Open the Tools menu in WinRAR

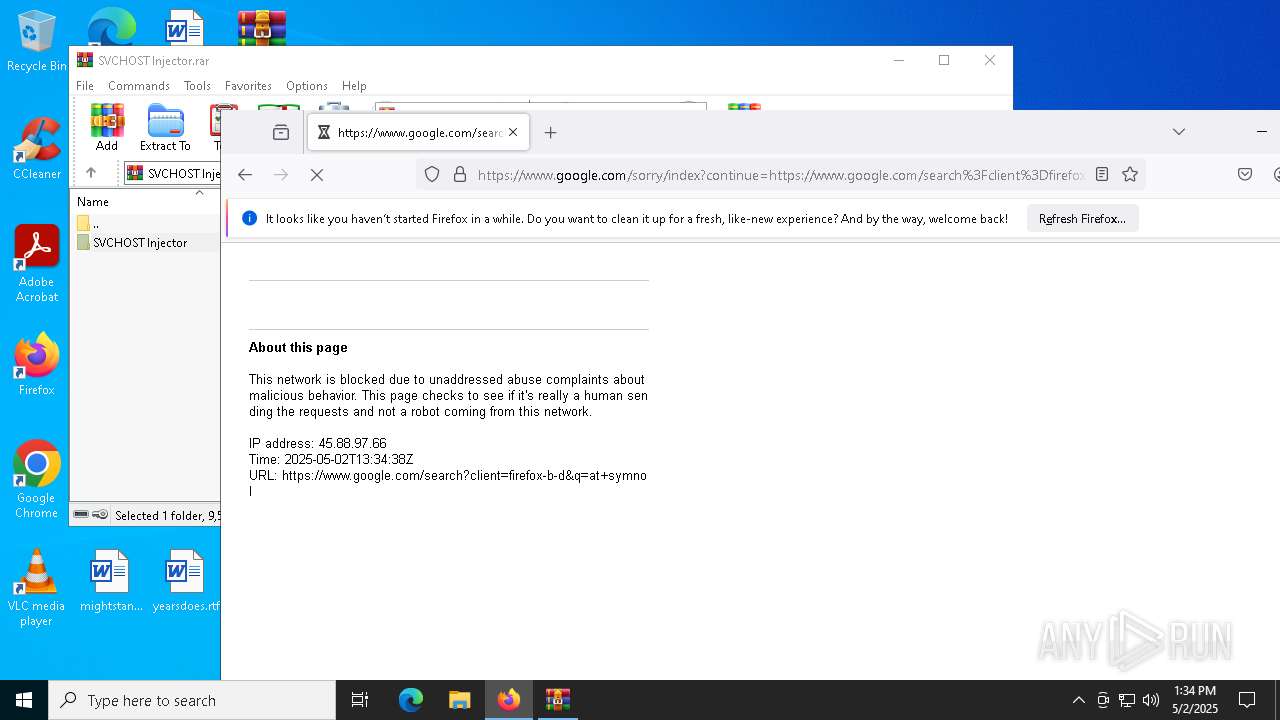(197, 86)
